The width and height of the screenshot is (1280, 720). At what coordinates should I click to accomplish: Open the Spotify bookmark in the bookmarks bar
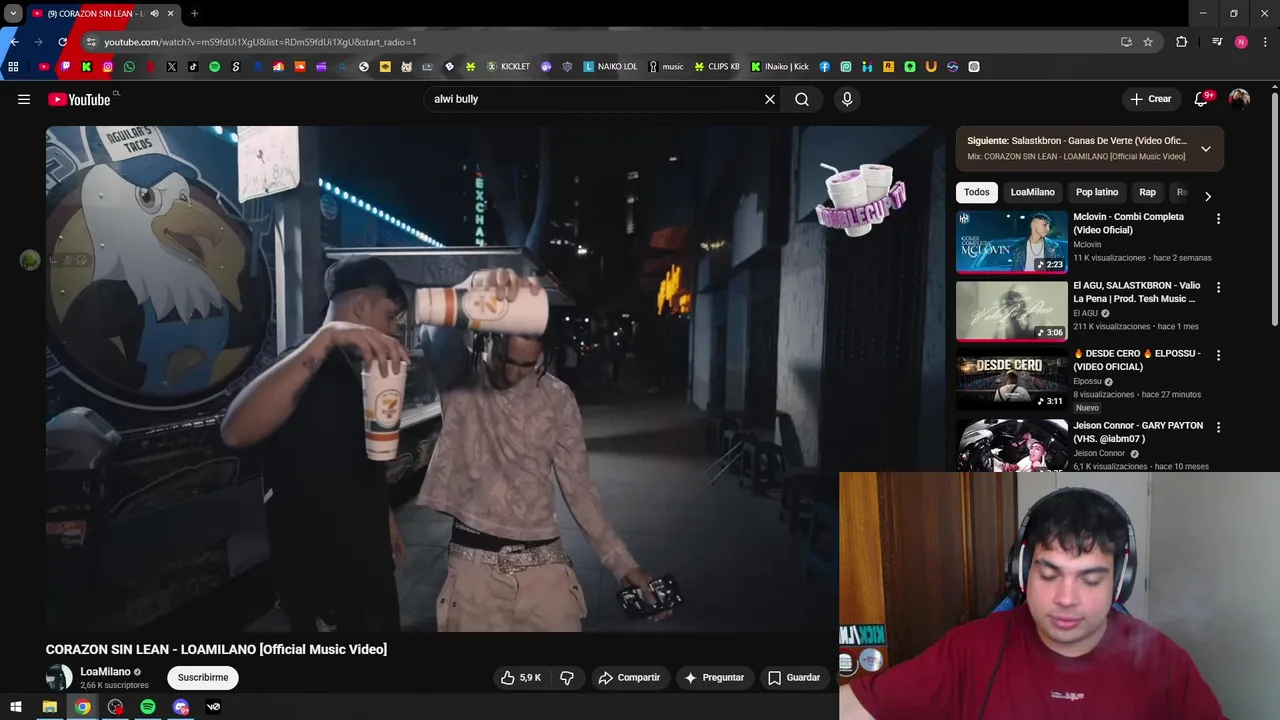click(214, 67)
